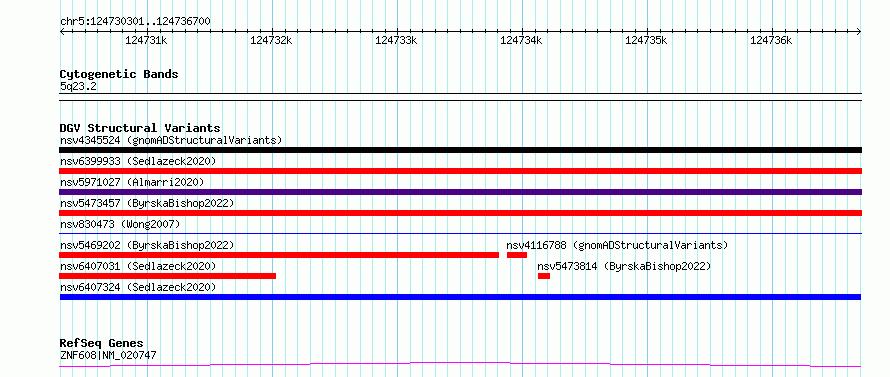Click the 124736k ruler tick label
The image size is (890, 377).
pos(771,40)
